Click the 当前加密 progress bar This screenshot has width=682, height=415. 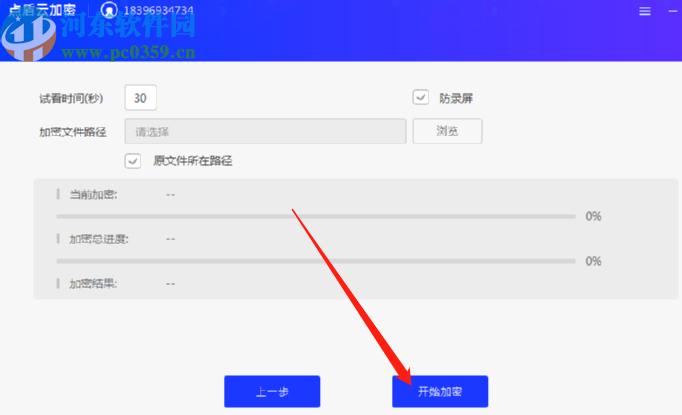[x=316, y=216]
